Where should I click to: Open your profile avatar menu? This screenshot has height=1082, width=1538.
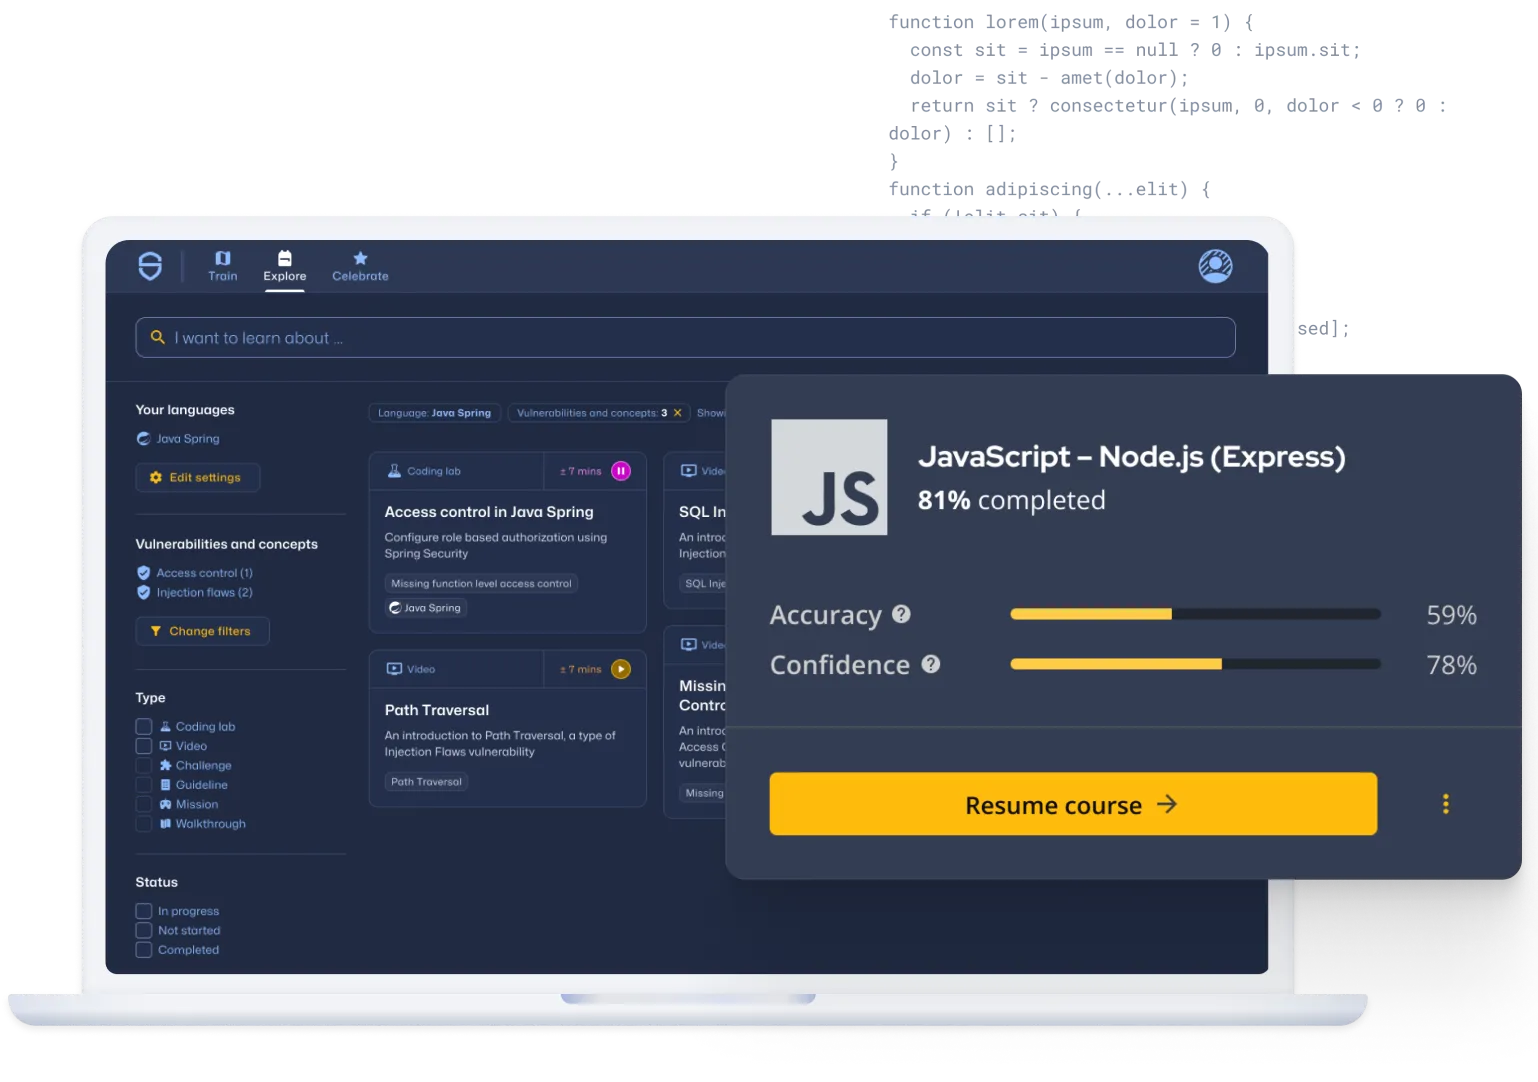(1214, 265)
